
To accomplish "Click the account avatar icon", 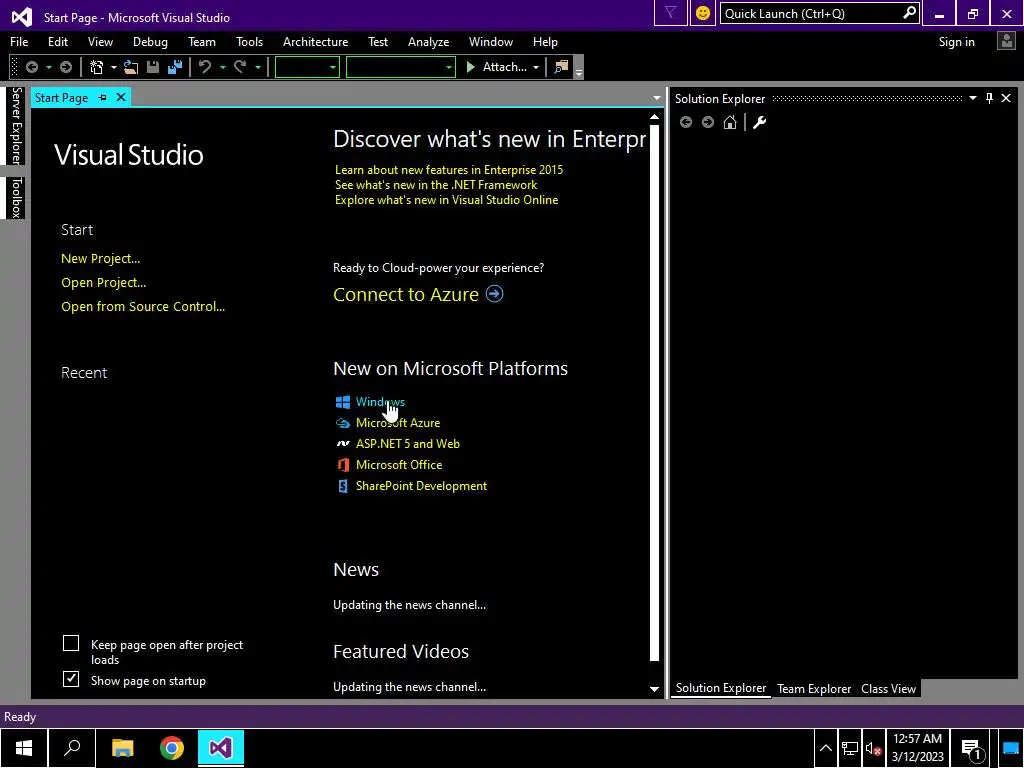I will pyautogui.click(x=1006, y=41).
